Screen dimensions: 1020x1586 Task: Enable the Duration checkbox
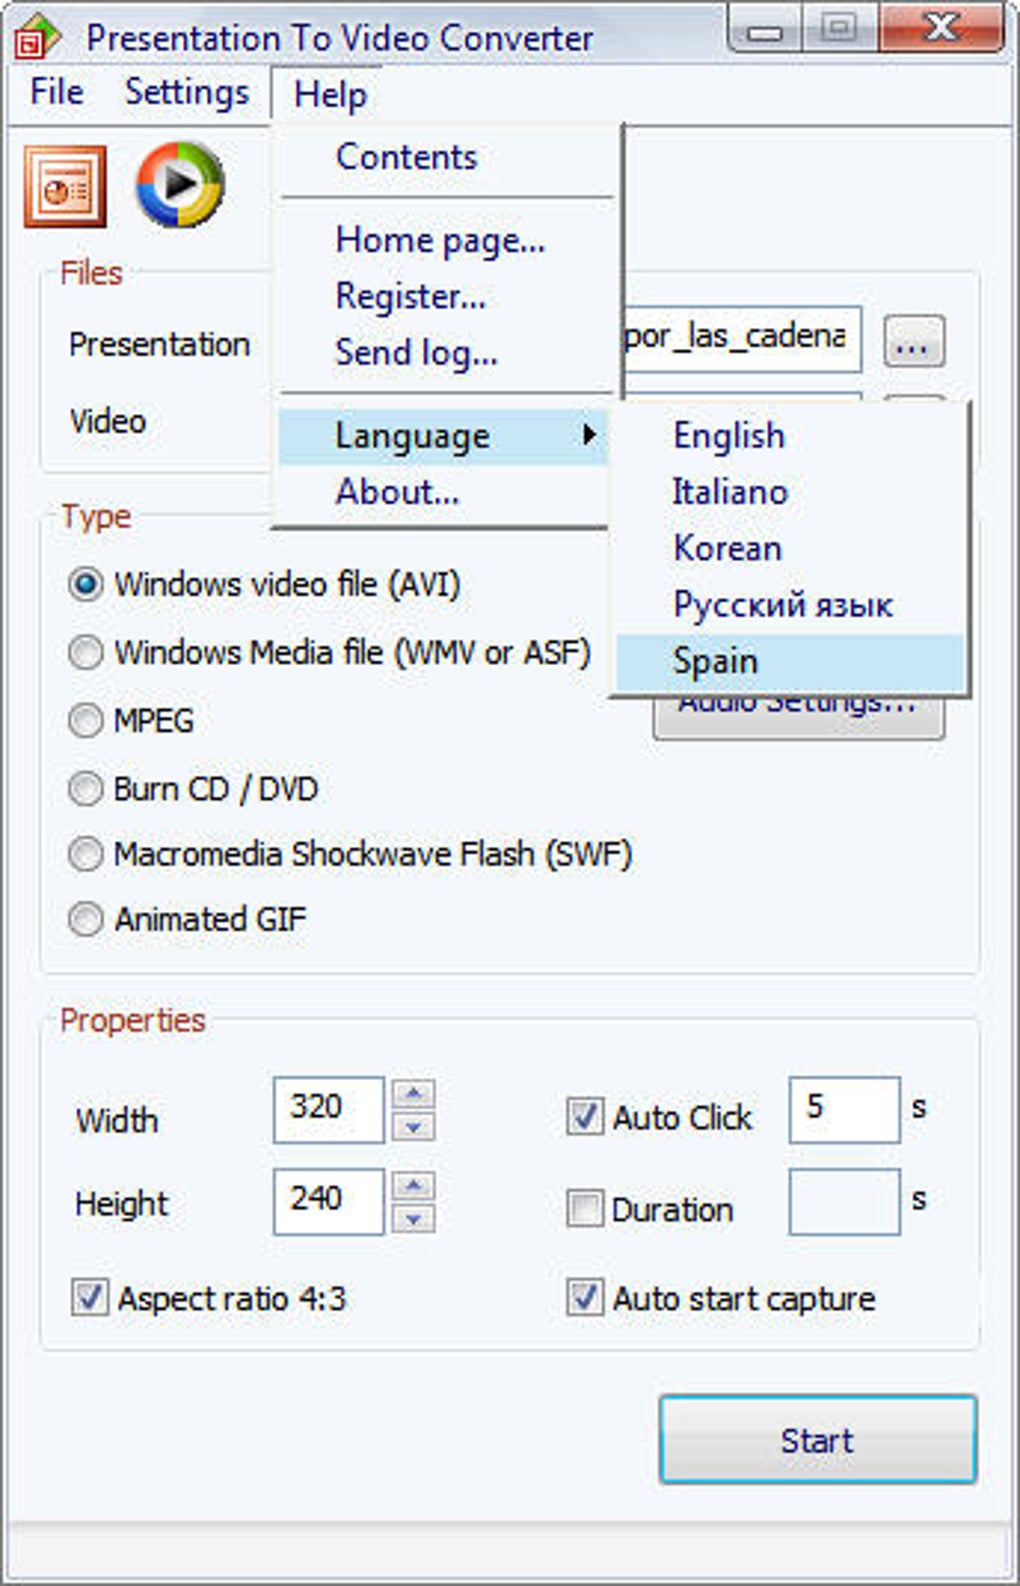585,1208
